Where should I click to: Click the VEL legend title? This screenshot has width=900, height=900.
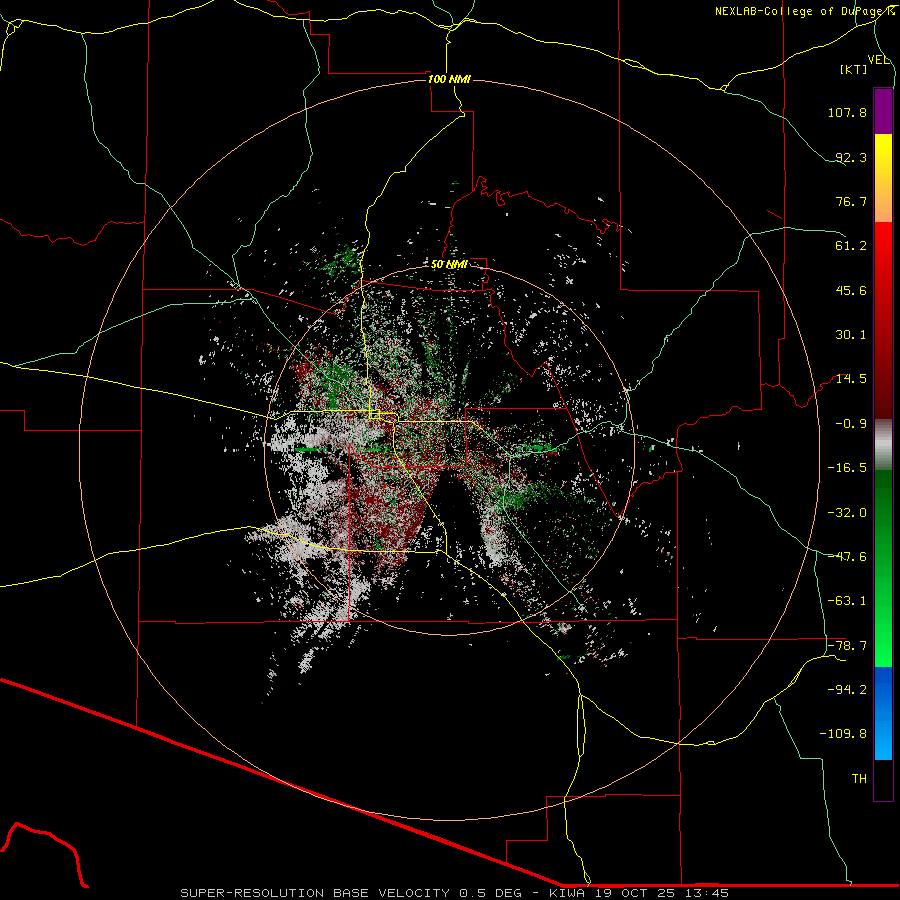pos(878,60)
